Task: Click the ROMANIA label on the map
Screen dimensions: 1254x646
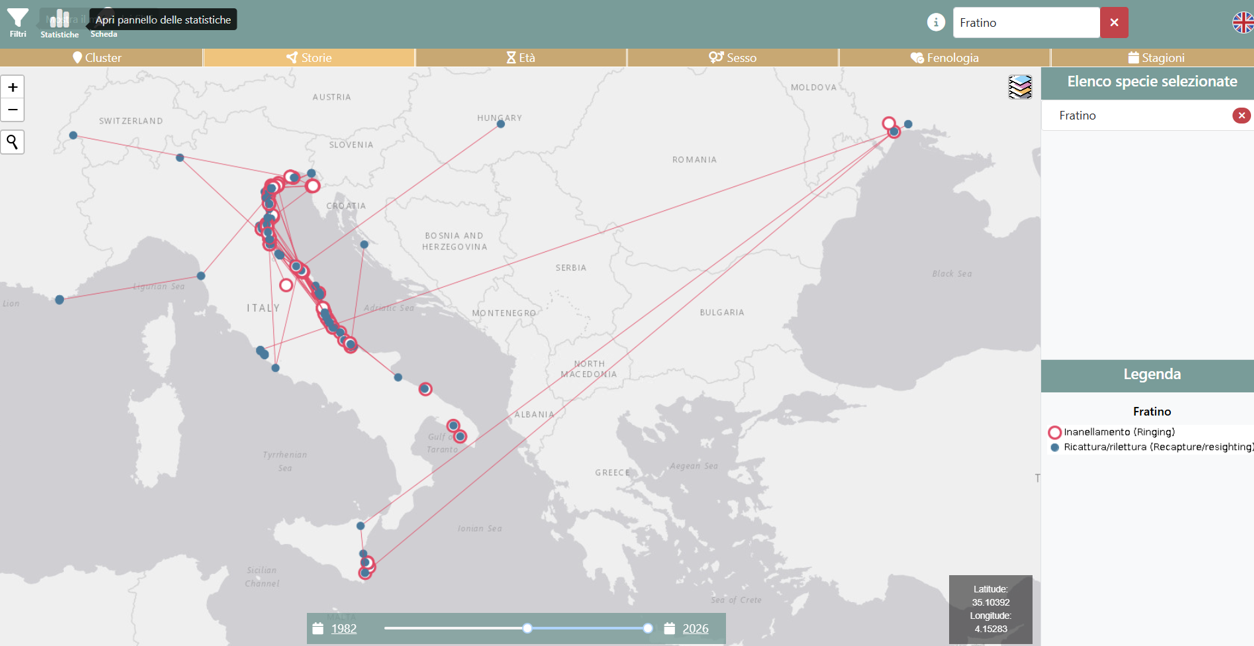Action: 694,160
